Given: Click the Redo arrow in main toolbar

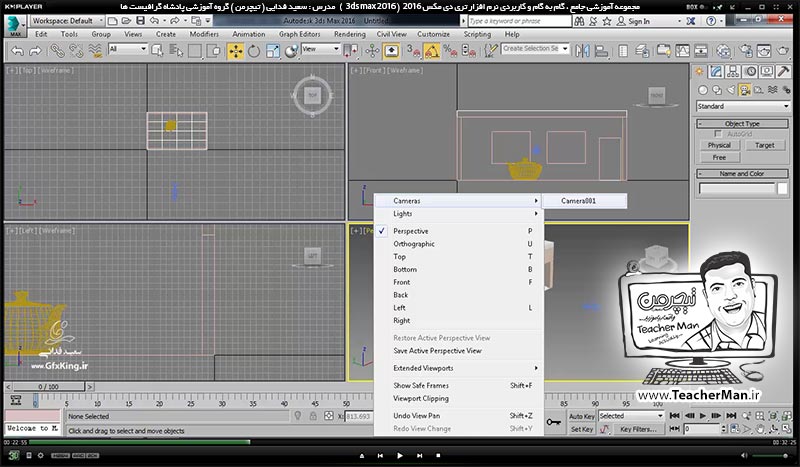Looking at the screenshot, I should pyautogui.click(x=35, y=51).
